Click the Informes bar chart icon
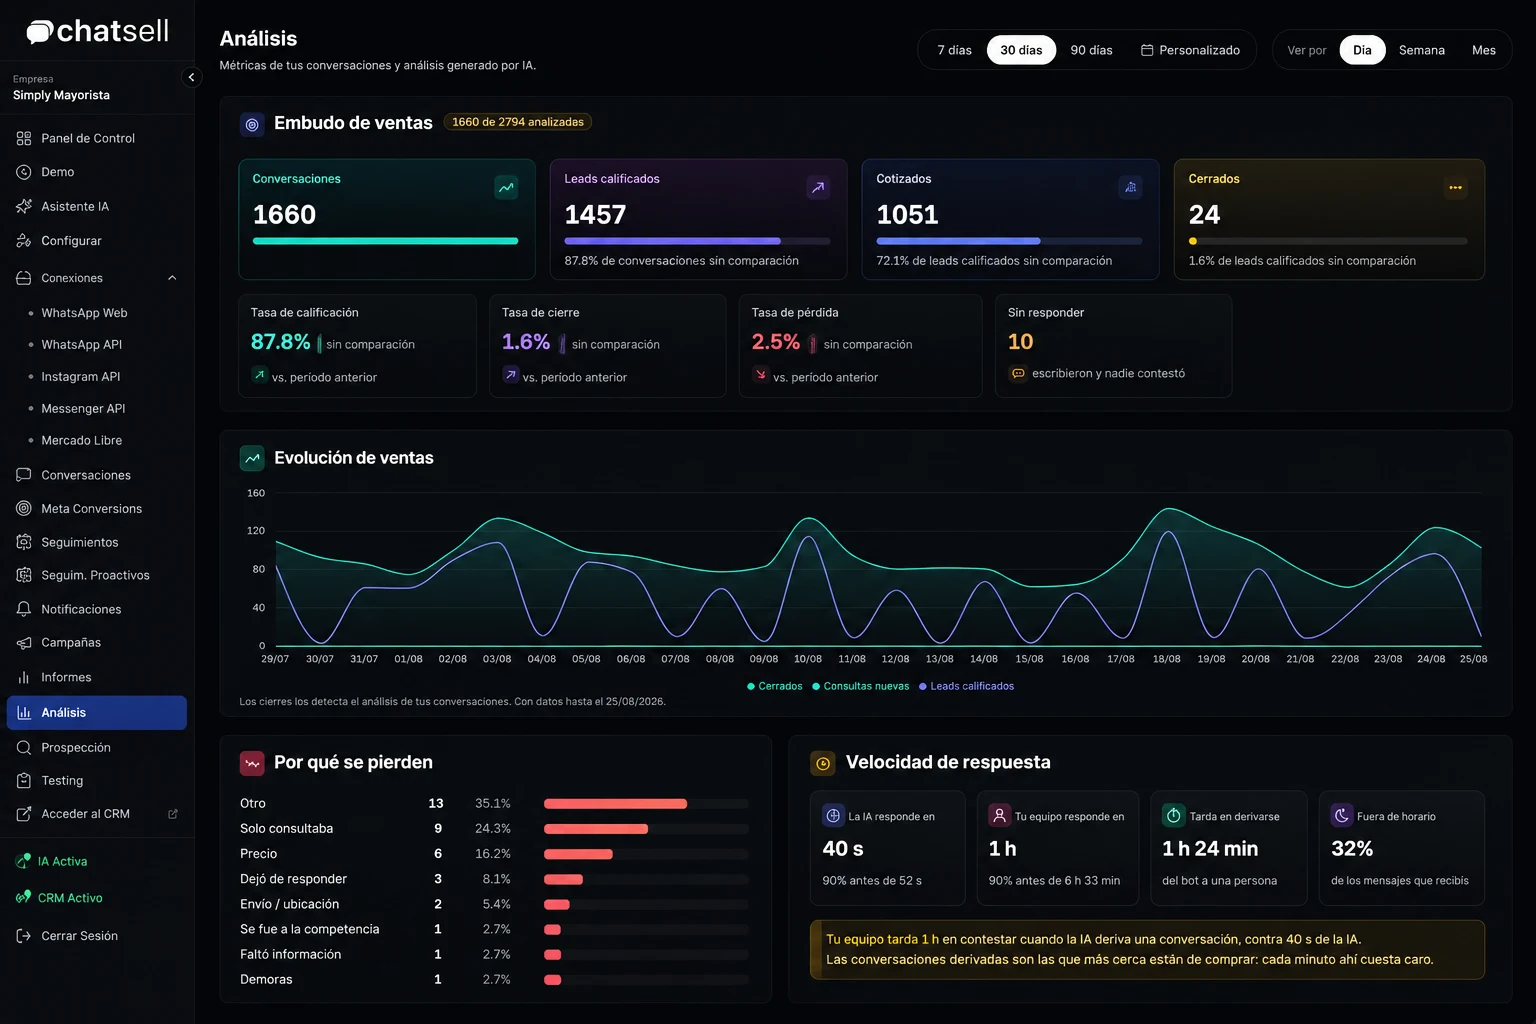The image size is (1536, 1024). click(24, 677)
